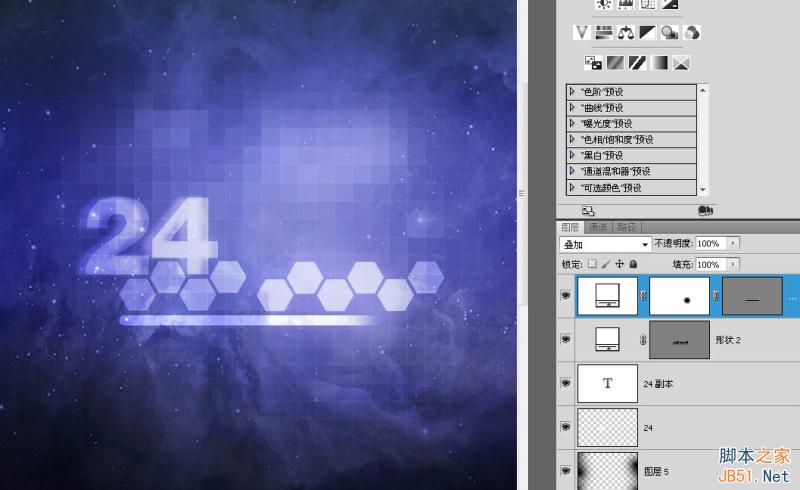This screenshot has height=490, width=800.
Task: Hide the 图层 5 layer
Action: pos(565,471)
